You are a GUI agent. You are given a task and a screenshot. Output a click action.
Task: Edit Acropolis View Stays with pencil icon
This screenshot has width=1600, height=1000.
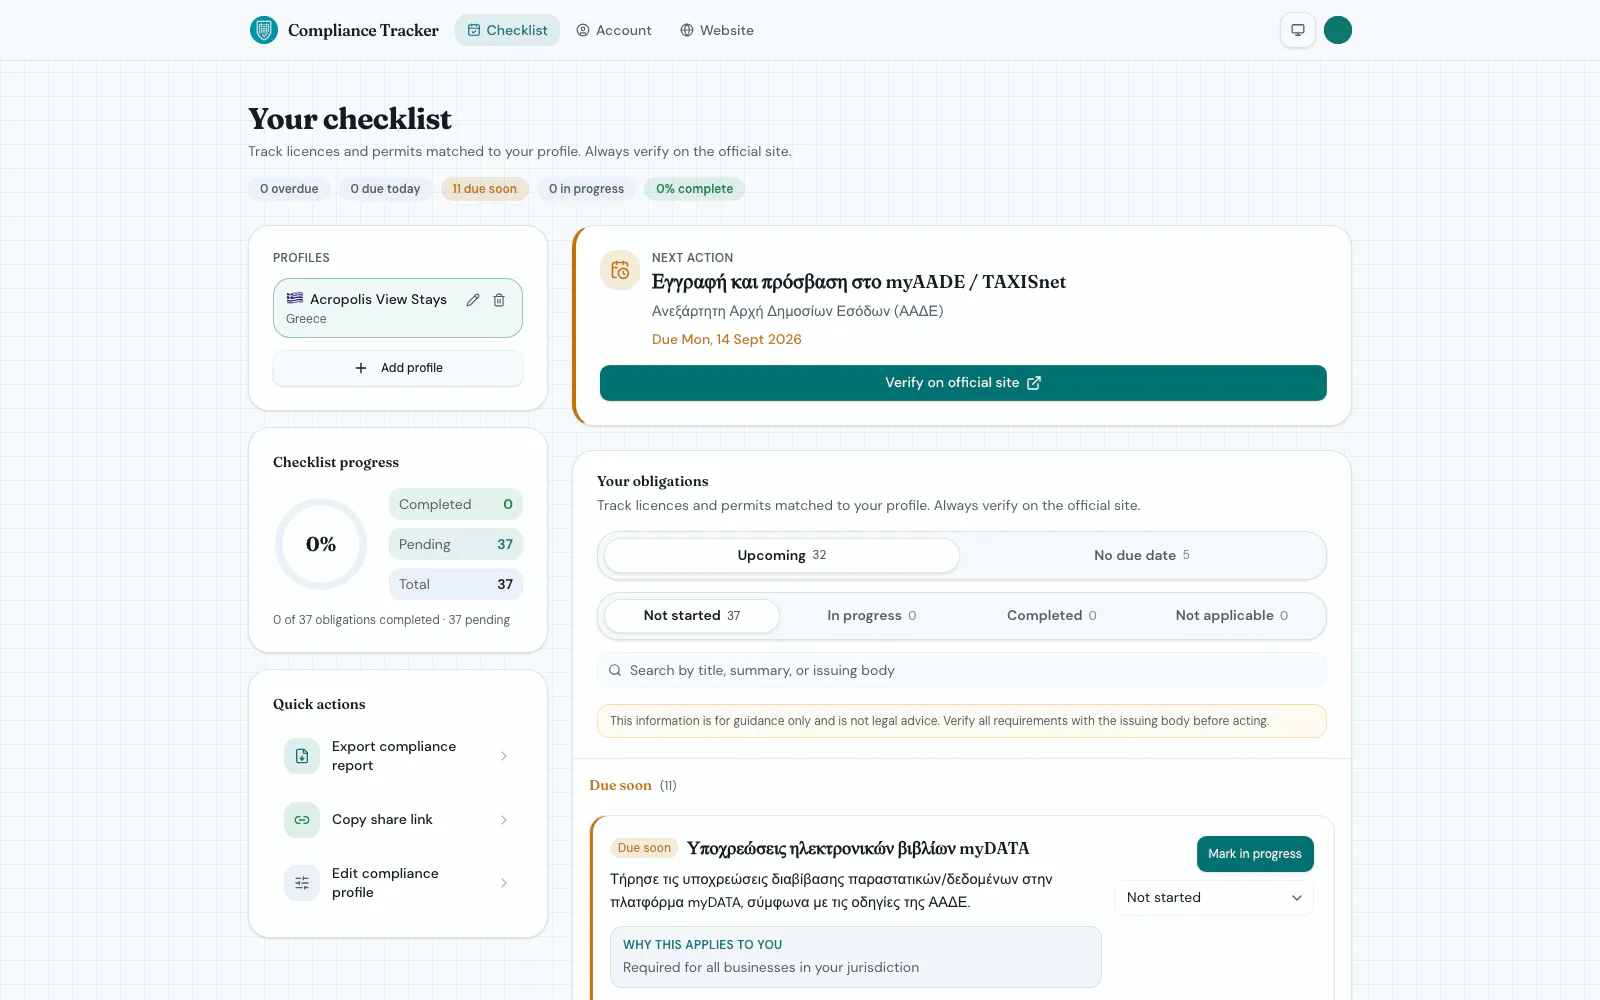[x=473, y=300]
